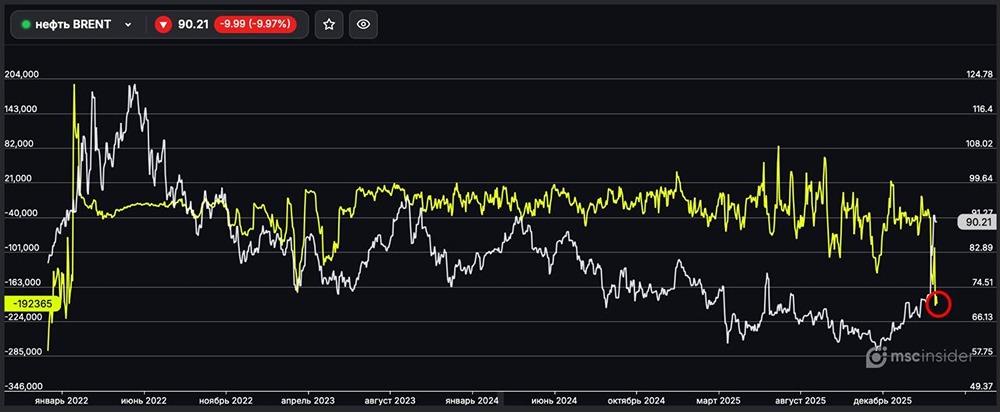Click the январь 2022 date label

(x=61, y=401)
